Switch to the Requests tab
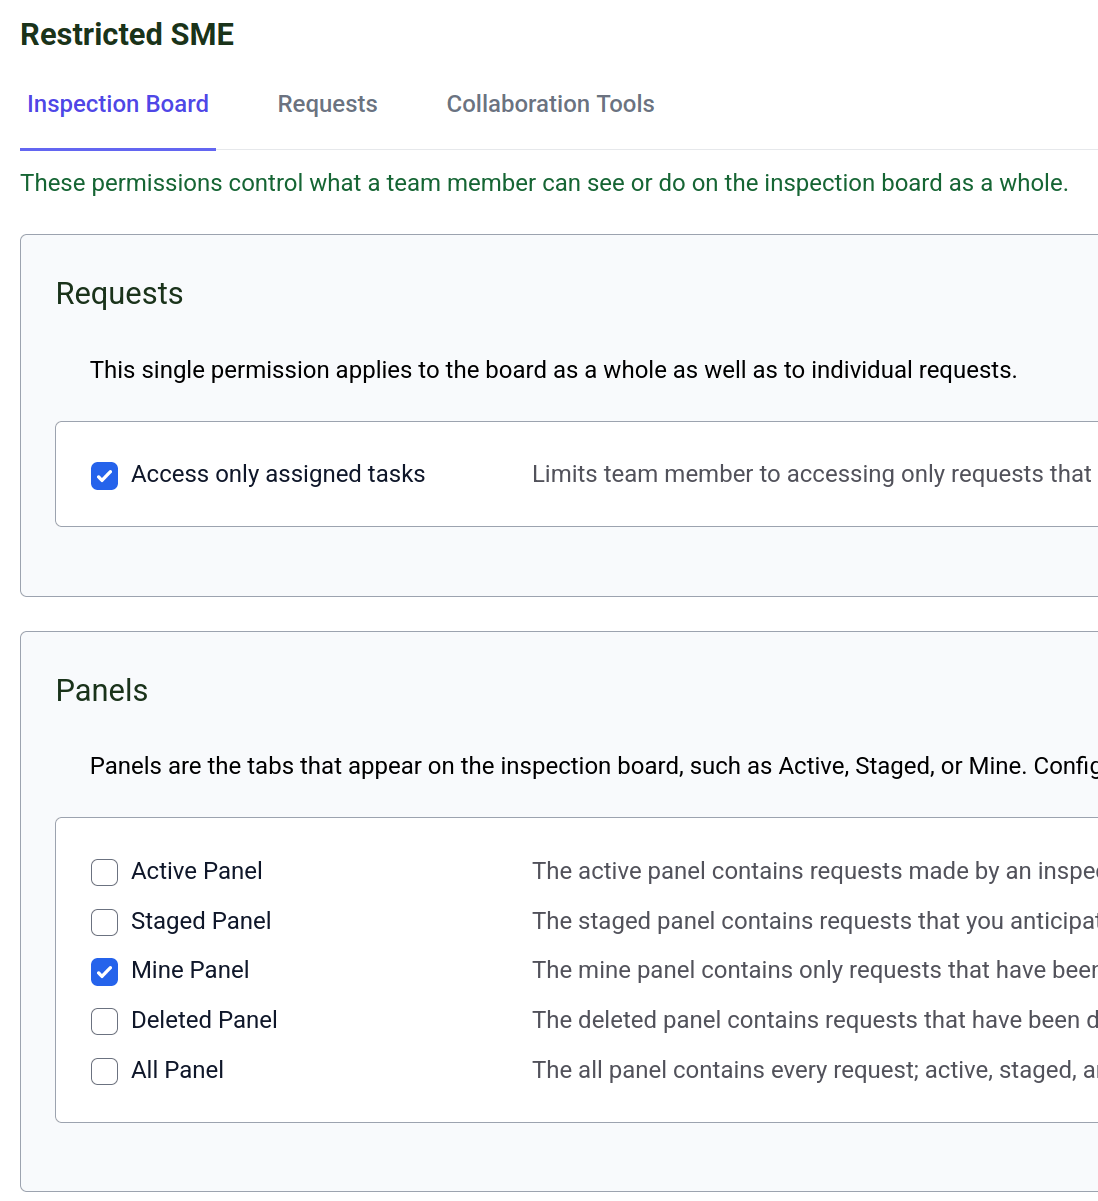This screenshot has height=1201, width=1098. pos(327,104)
